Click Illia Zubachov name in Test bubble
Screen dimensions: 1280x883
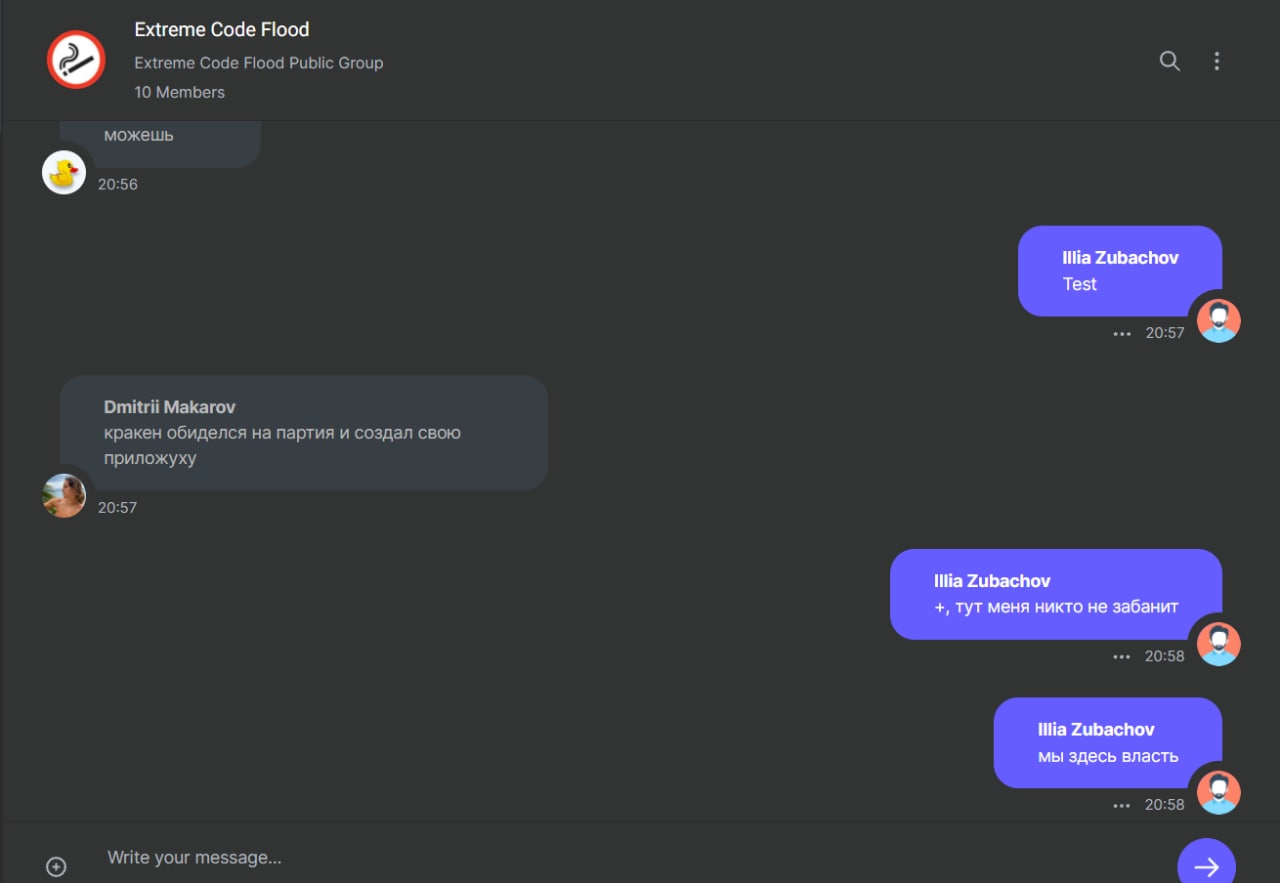point(1120,257)
